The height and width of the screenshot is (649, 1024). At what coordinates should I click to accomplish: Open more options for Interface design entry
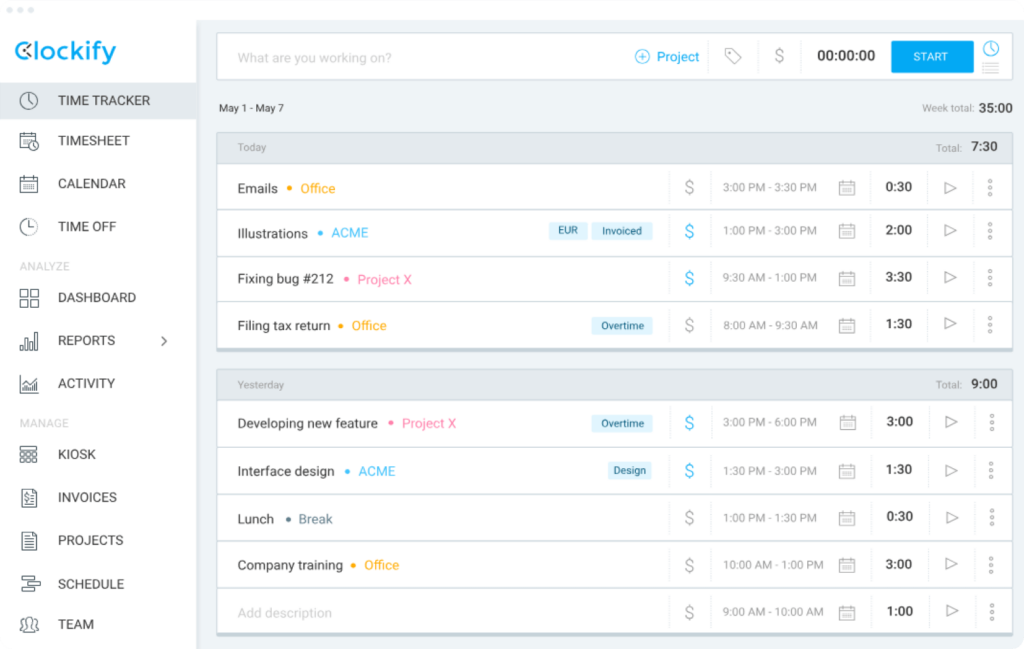coord(991,470)
